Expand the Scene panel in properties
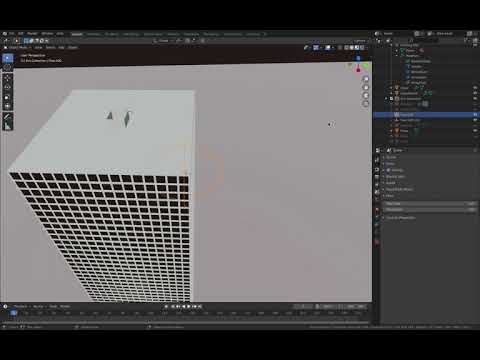The image size is (480, 360). (x=391, y=157)
